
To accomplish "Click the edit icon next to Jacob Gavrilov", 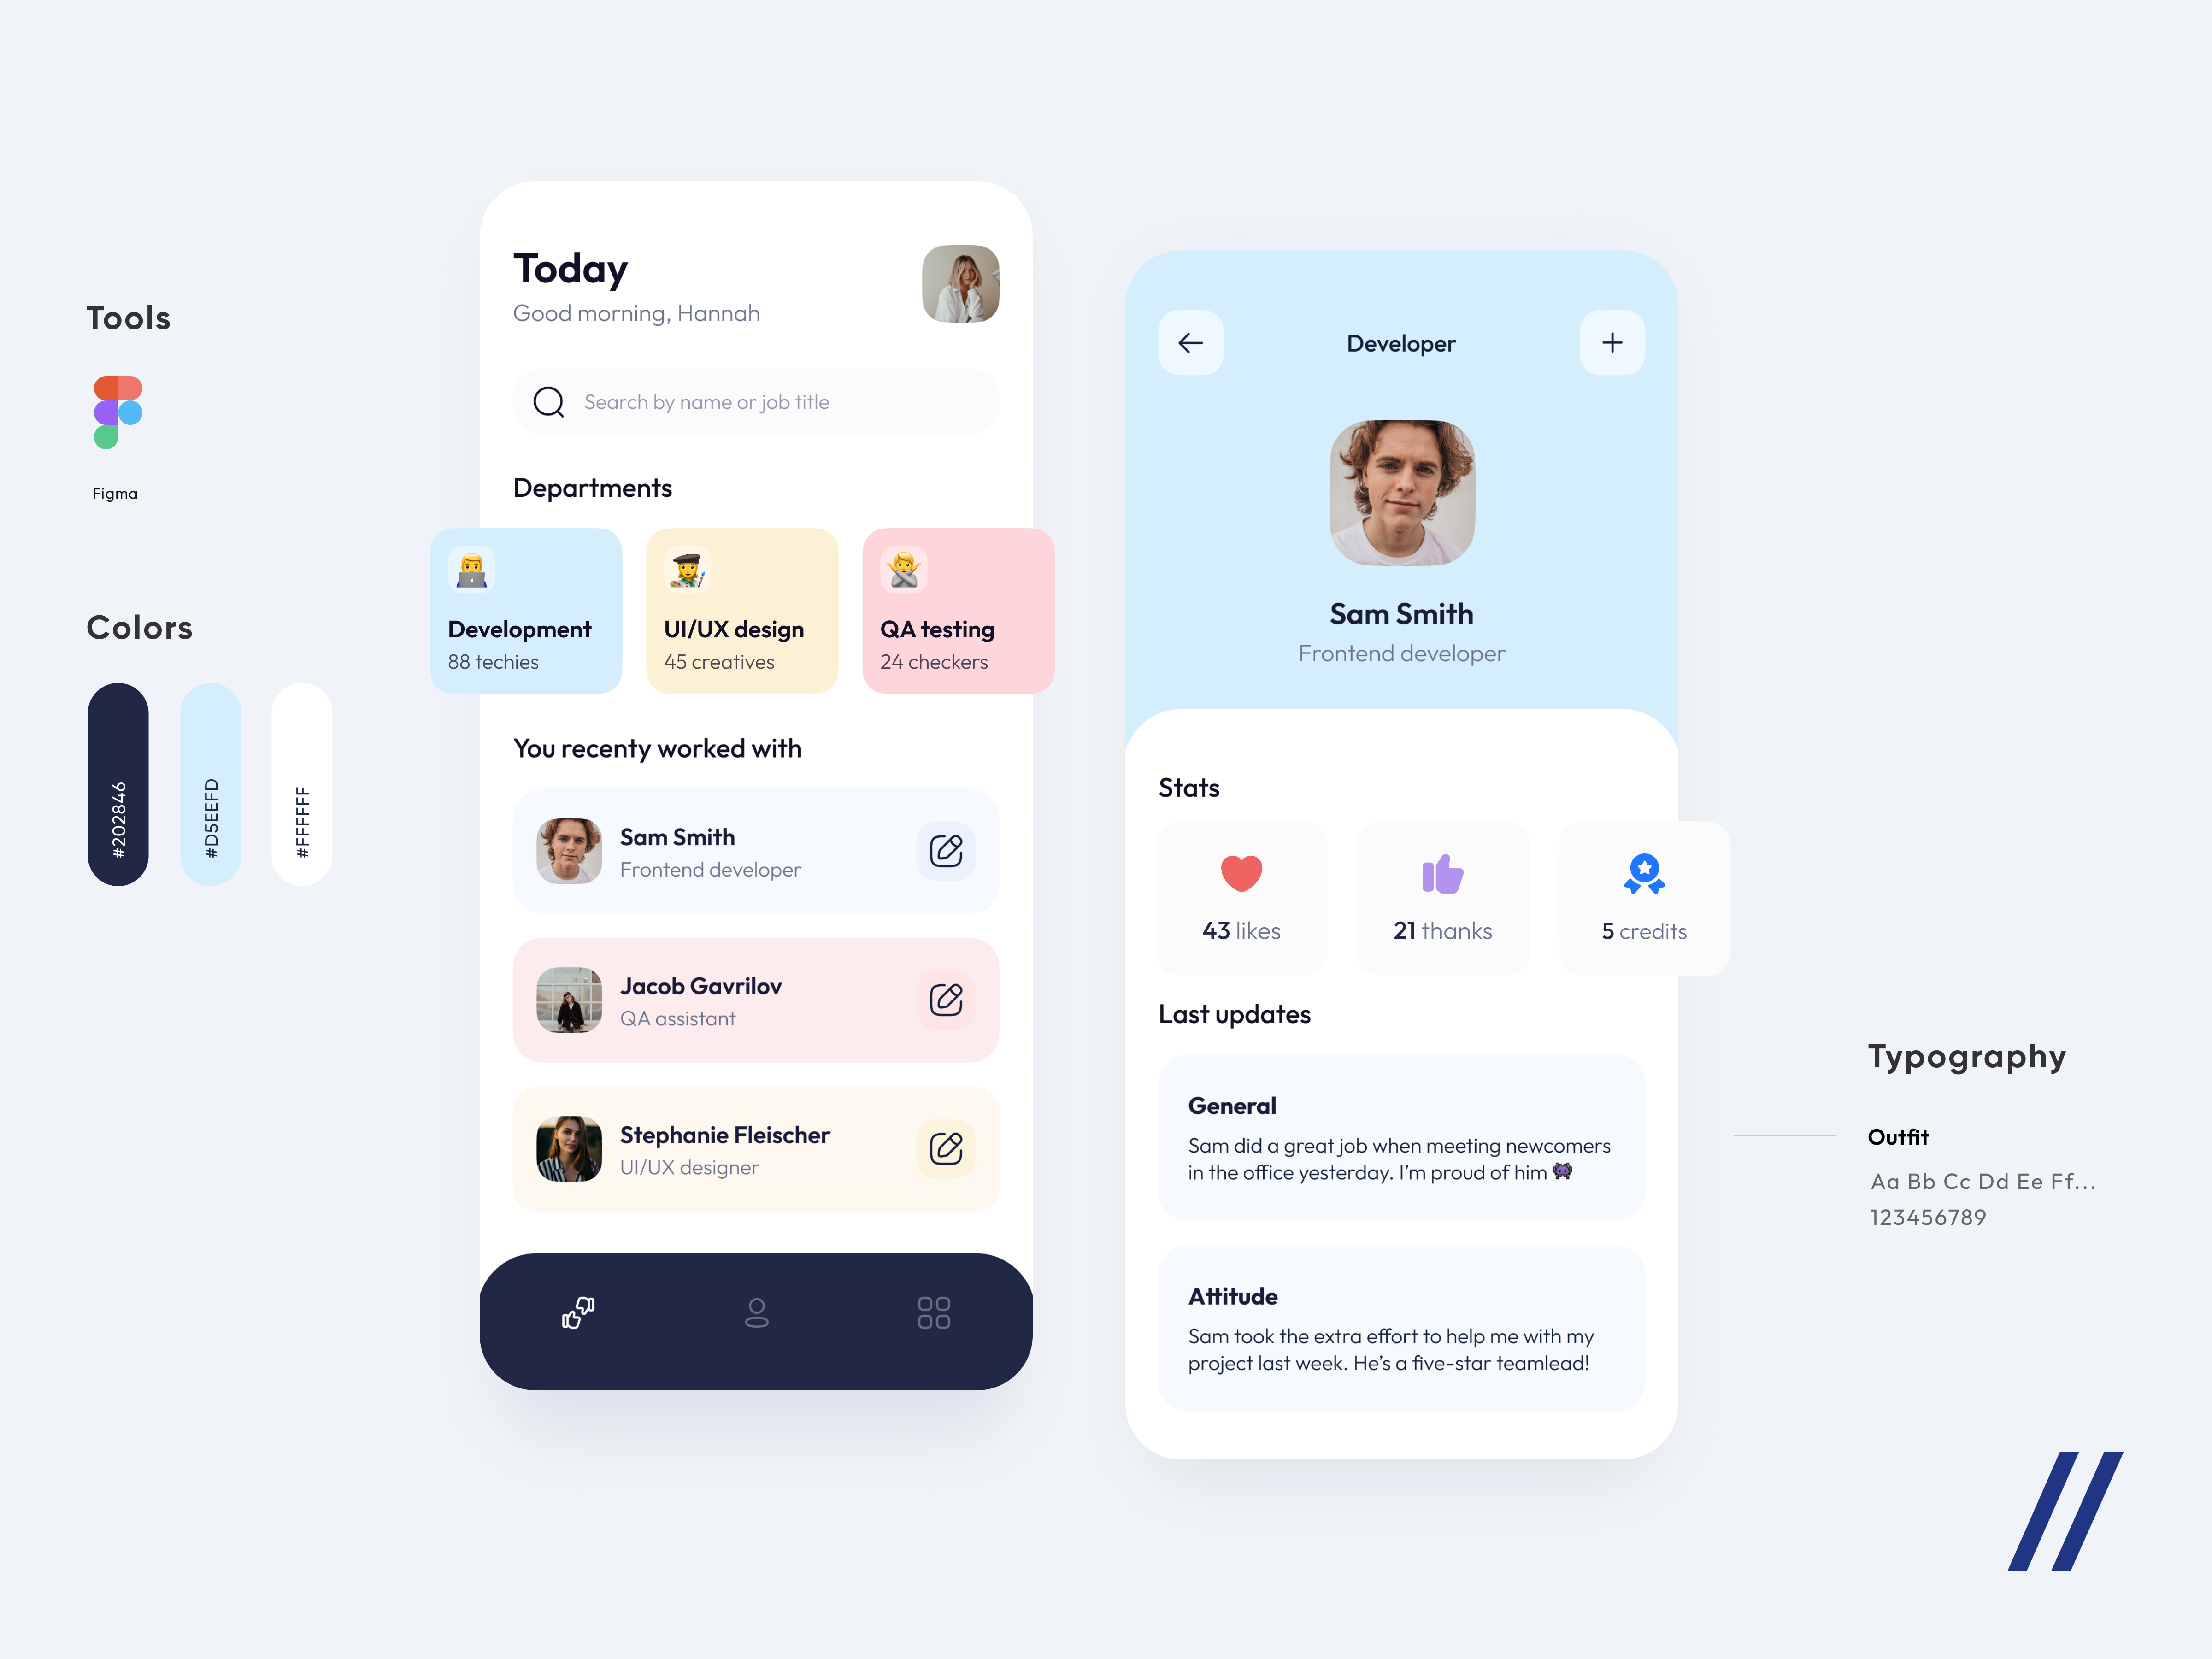I will [x=946, y=999].
